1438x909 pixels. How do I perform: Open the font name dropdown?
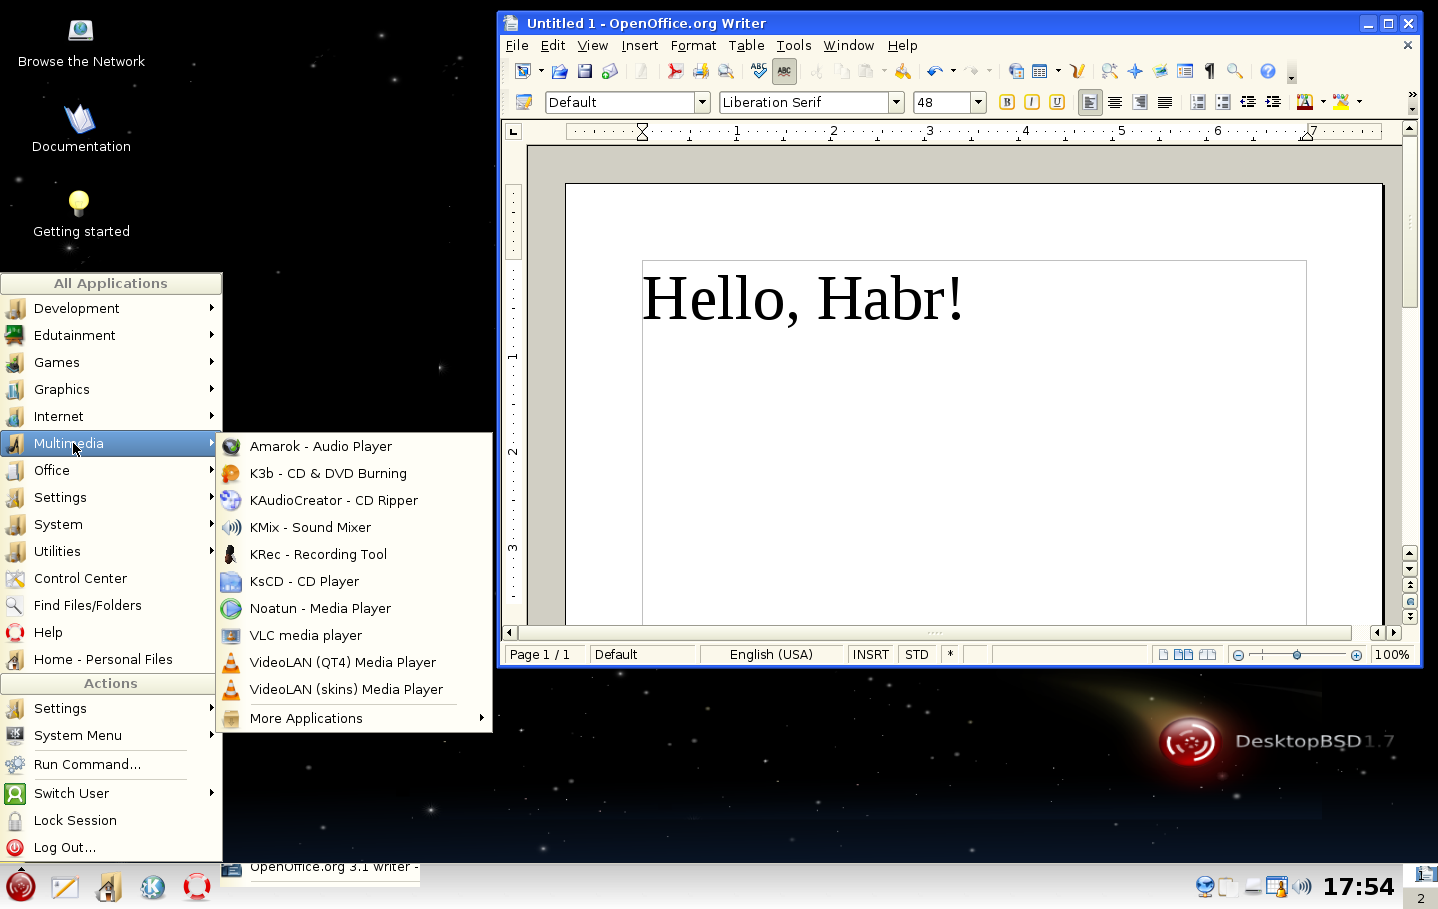pyautogui.click(x=897, y=102)
